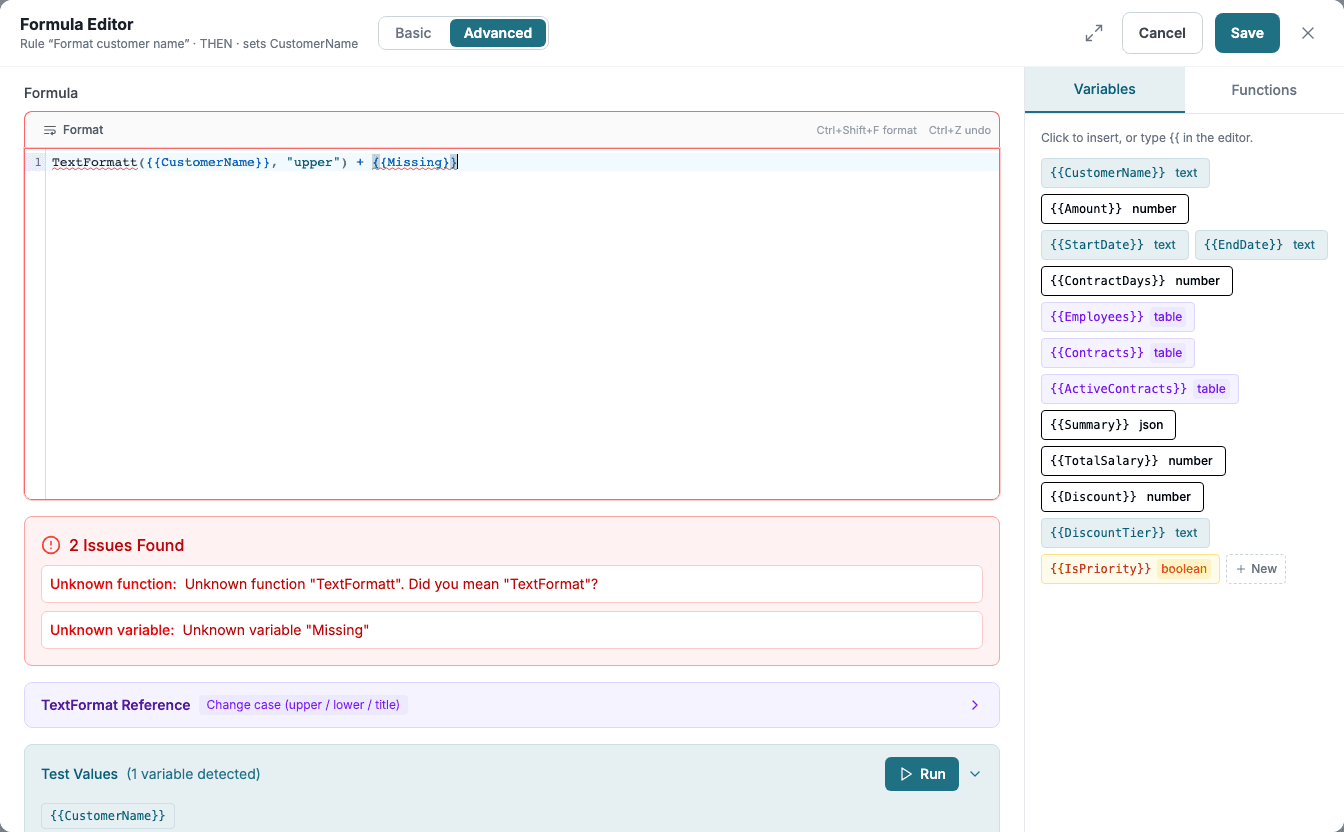Insert the {{Discount}} number variable
Screen dimensions: 1344x832
point(1122,497)
